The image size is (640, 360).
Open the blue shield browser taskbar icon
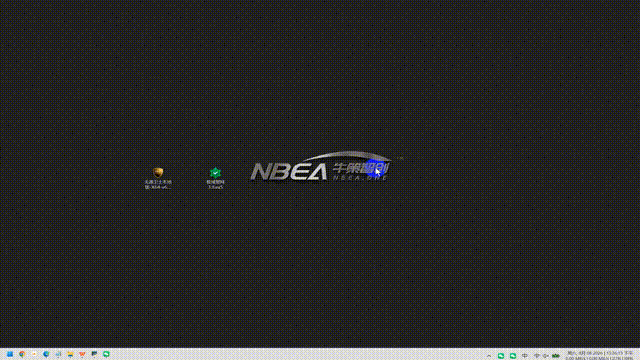tap(46, 354)
